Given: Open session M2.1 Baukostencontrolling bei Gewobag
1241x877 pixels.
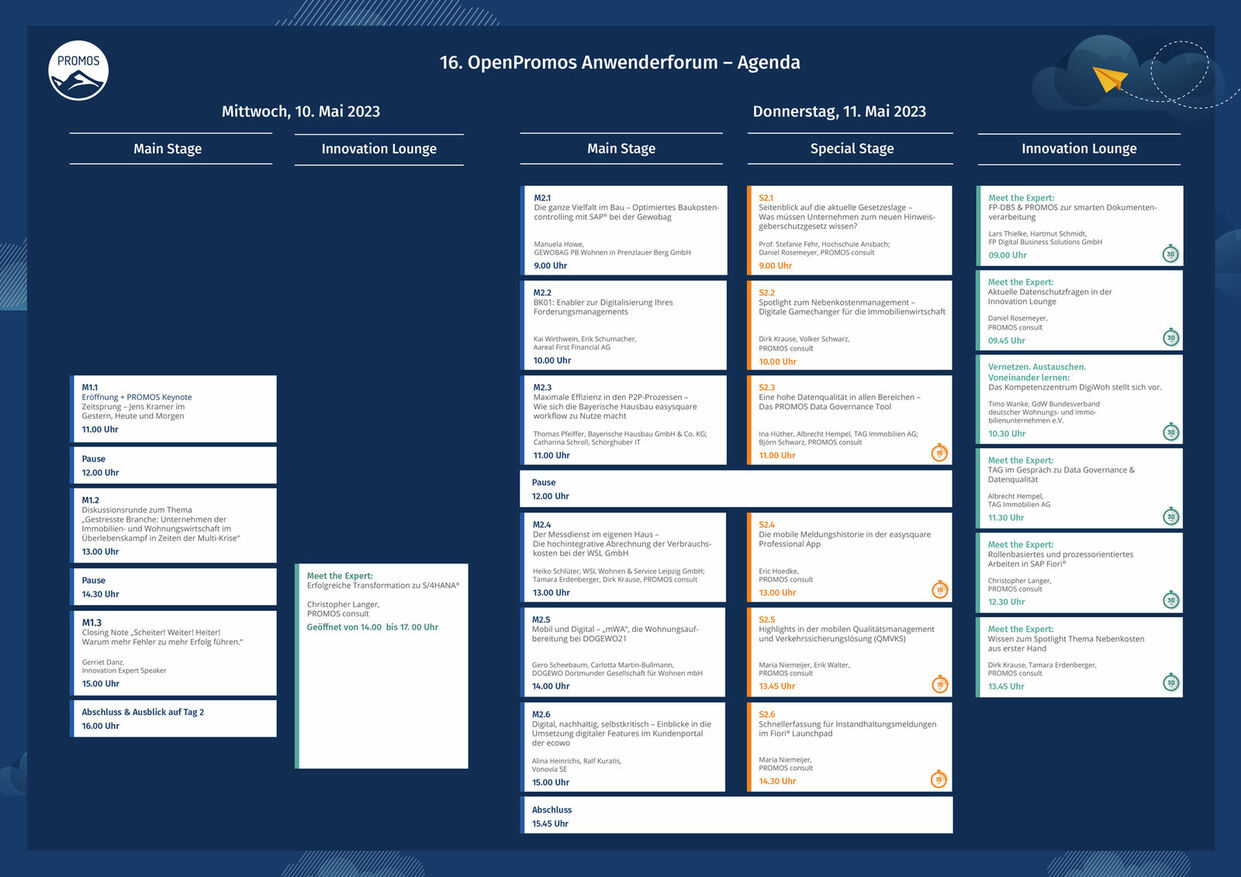Looking at the screenshot, I should click(x=624, y=230).
